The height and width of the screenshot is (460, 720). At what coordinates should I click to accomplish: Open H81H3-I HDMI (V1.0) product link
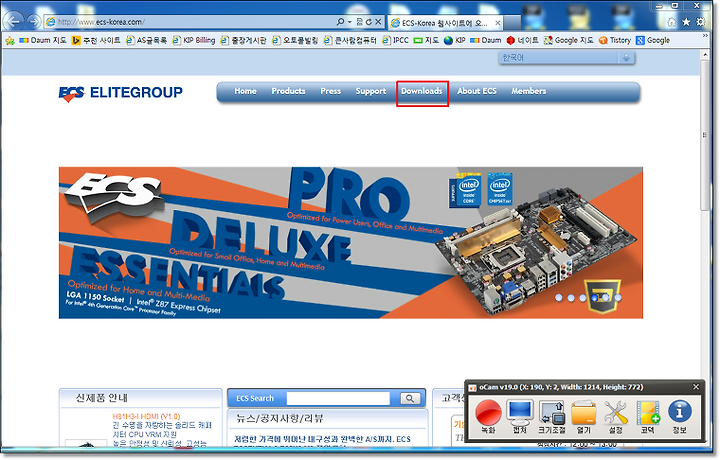pos(146,416)
